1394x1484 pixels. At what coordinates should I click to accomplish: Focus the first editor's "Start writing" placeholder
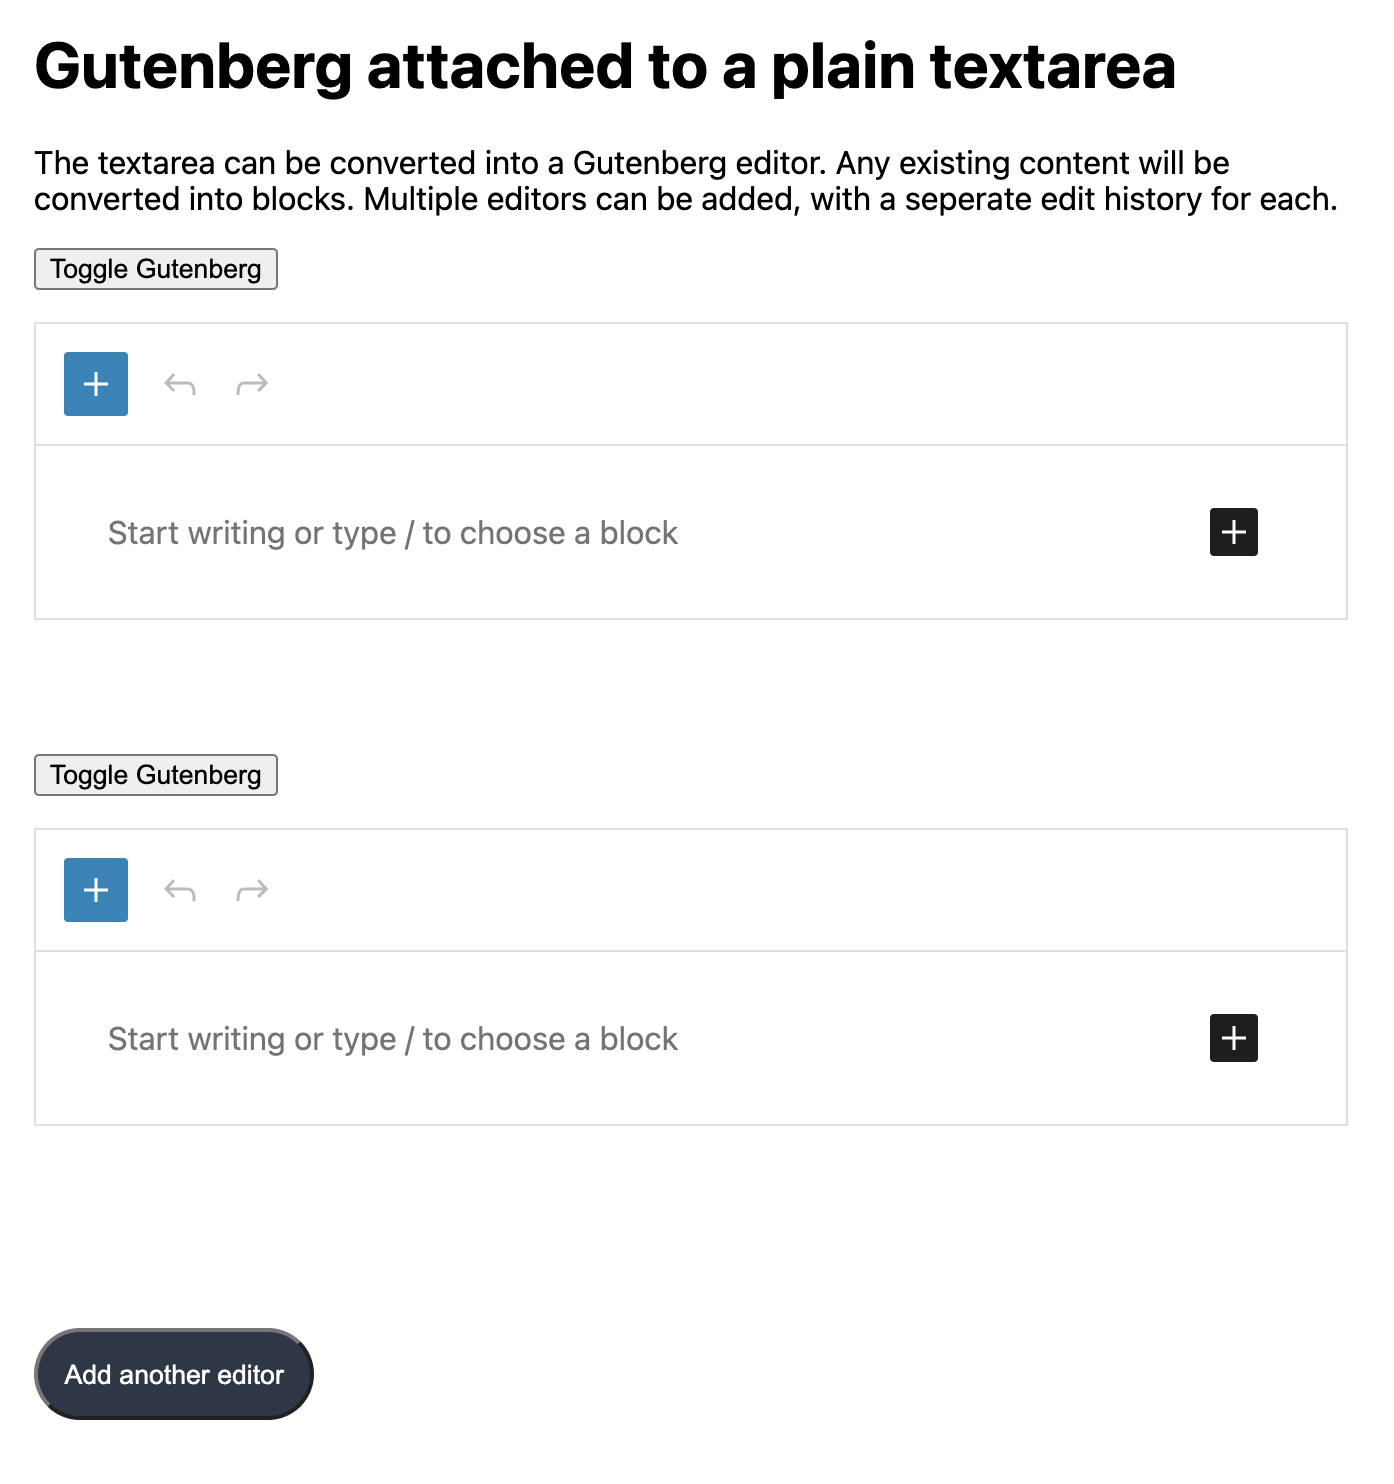pos(392,533)
